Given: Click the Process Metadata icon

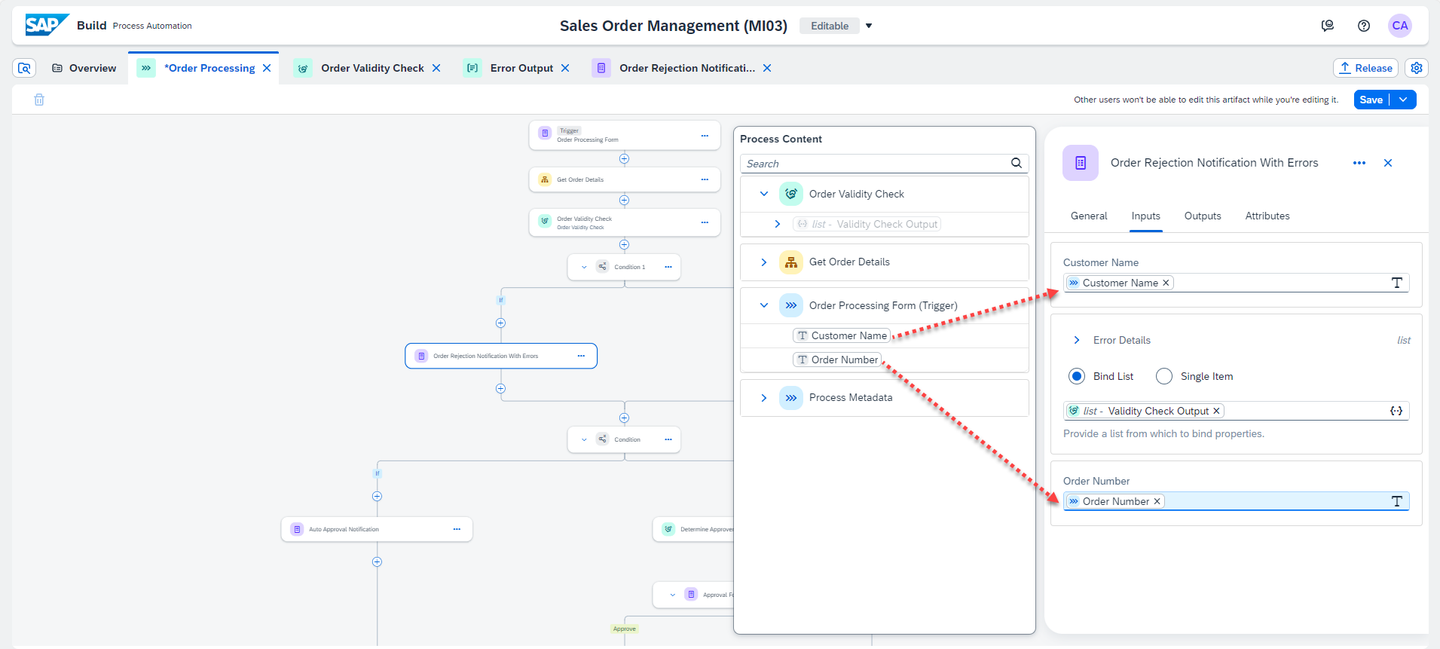Looking at the screenshot, I should point(791,397).
